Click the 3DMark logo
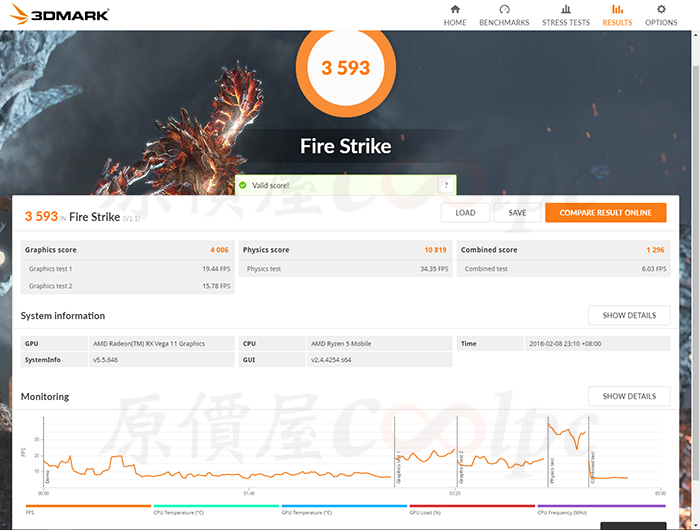700x530 pixels. [57, 15]
